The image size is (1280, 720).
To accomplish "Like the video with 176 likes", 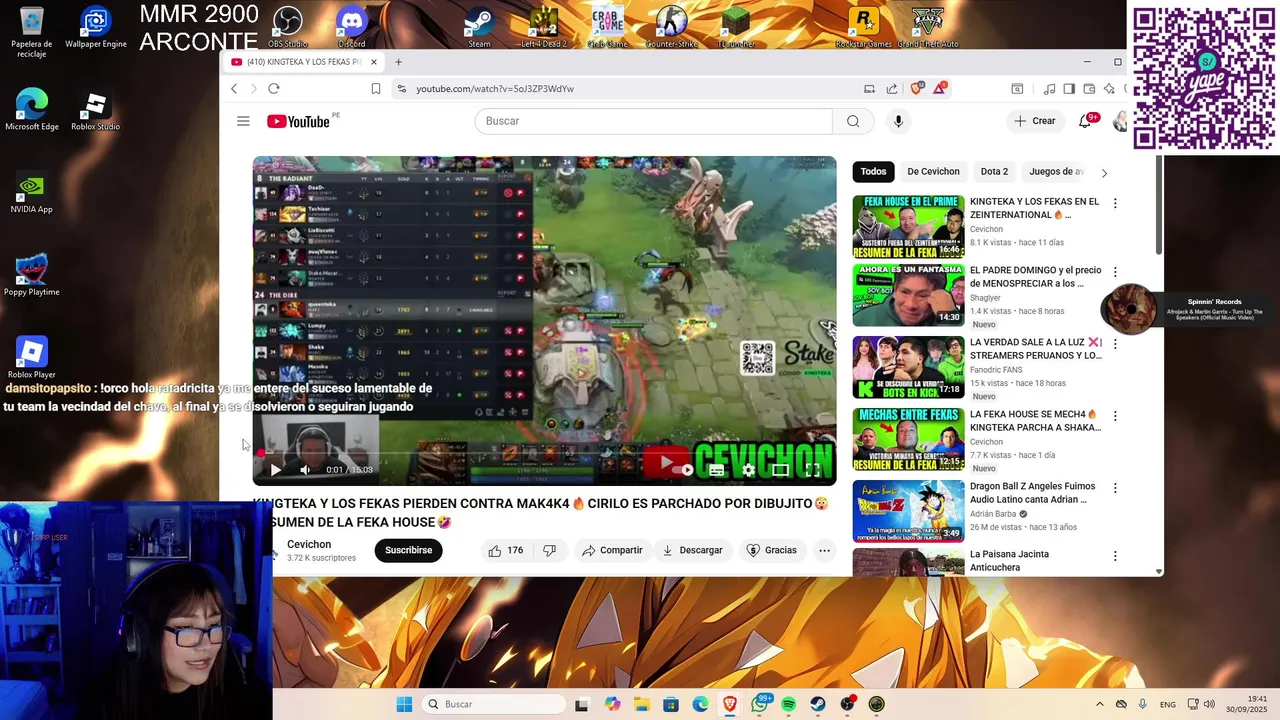I will [x=506, y=550].
